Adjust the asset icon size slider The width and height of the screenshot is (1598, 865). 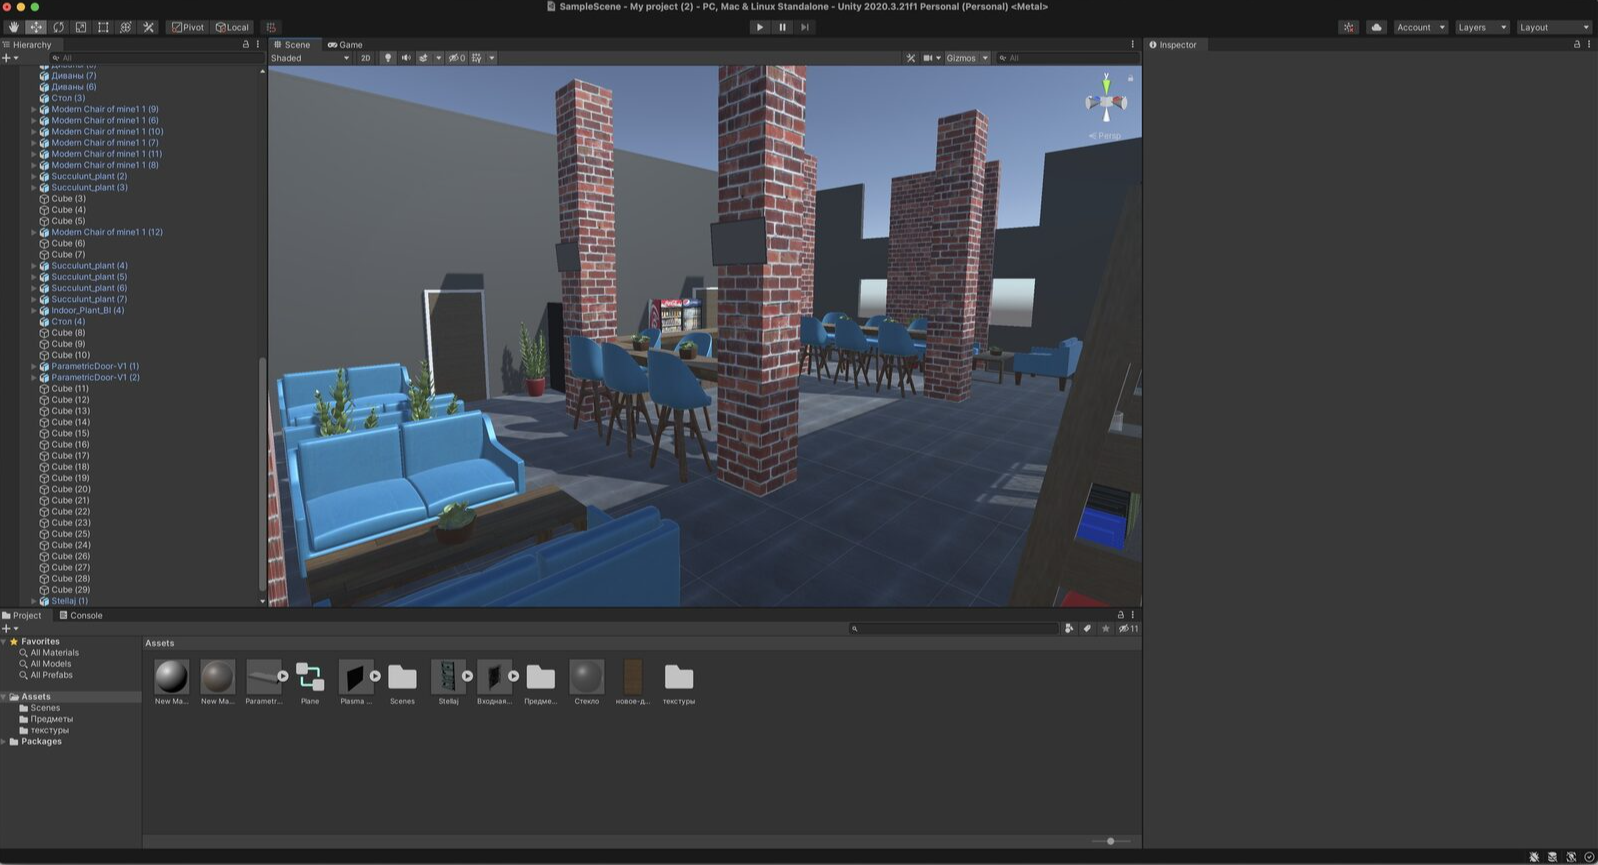[x=1110, y=841]
